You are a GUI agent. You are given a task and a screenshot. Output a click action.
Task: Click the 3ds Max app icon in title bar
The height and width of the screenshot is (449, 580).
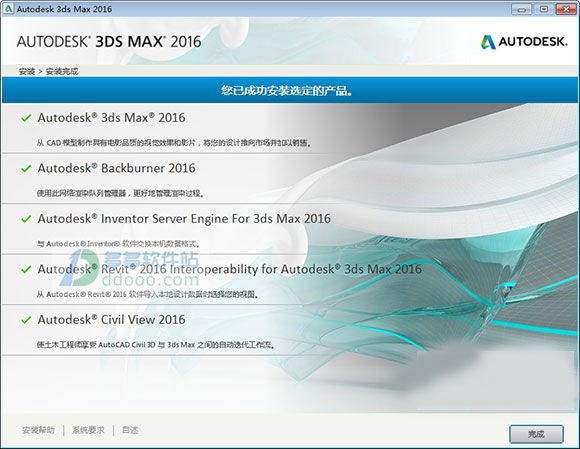(x=9, y=9)
